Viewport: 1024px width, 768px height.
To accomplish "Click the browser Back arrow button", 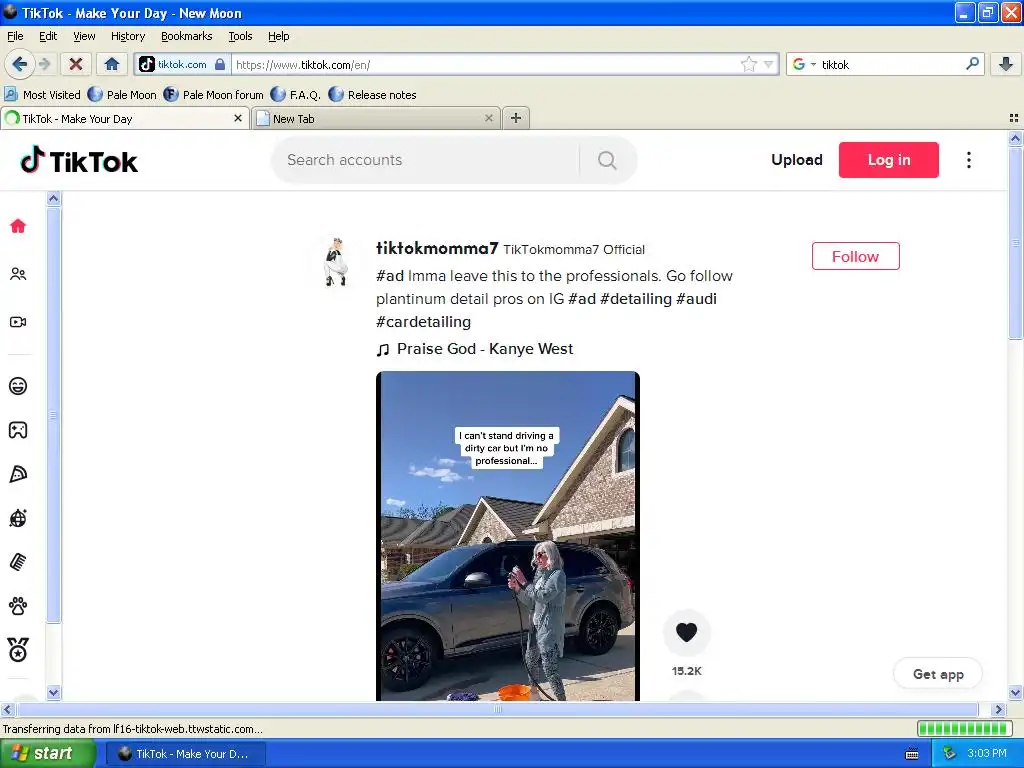I will [20, 64].
